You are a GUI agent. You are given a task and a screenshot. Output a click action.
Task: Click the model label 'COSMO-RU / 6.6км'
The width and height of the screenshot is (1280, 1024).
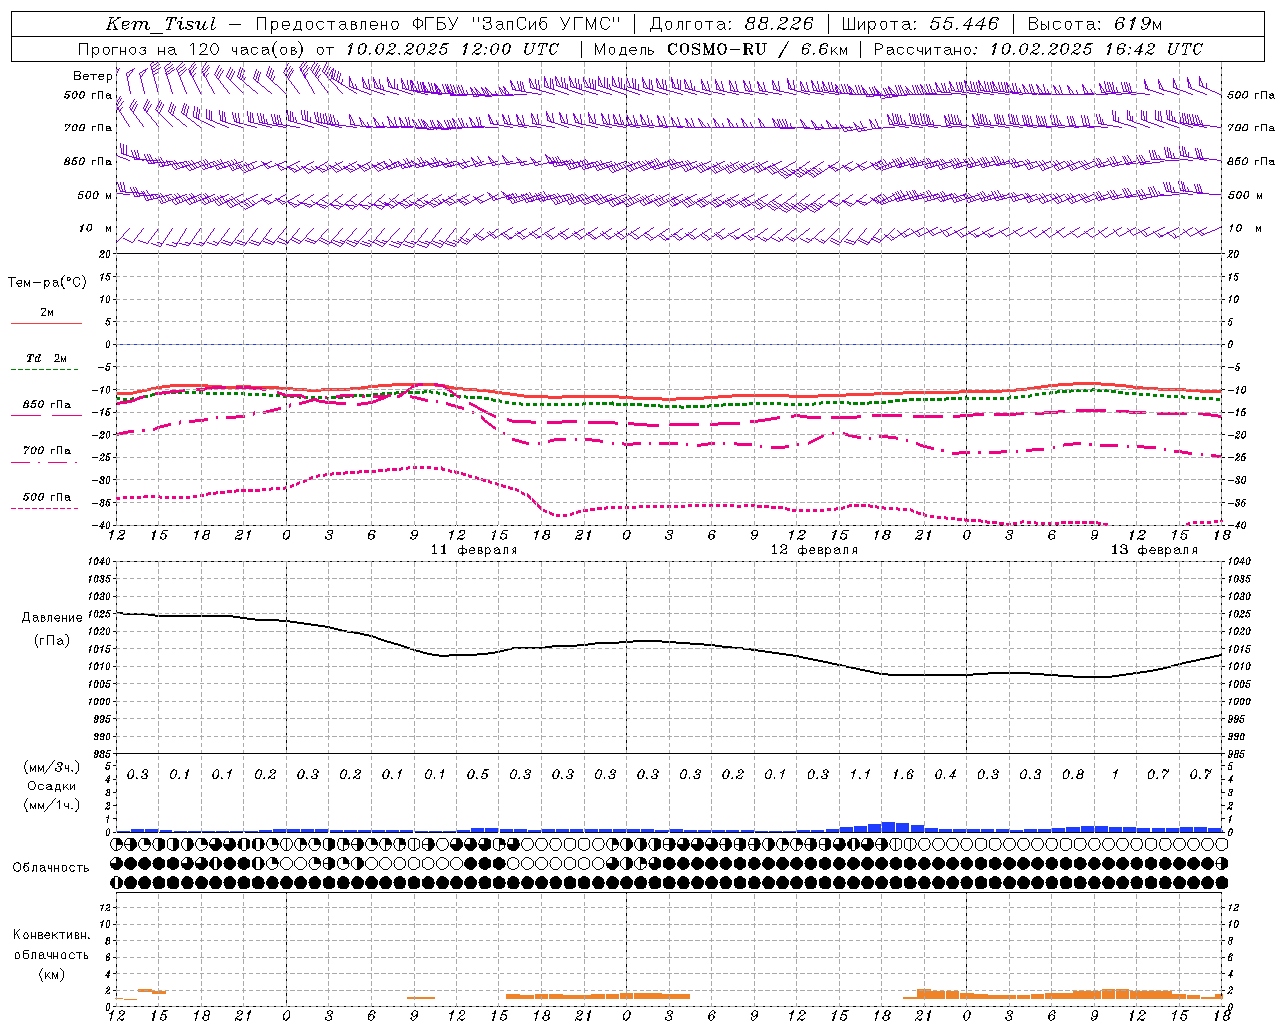pos(757,49)
